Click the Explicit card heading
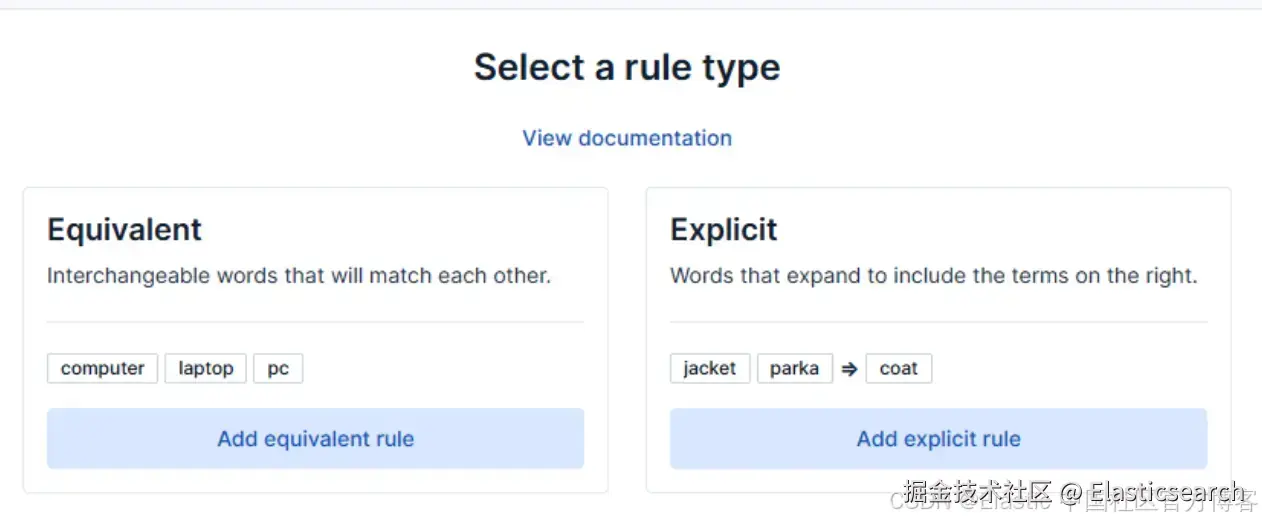The height and width of the screenshot is (522, 1262). pos(723,230)
